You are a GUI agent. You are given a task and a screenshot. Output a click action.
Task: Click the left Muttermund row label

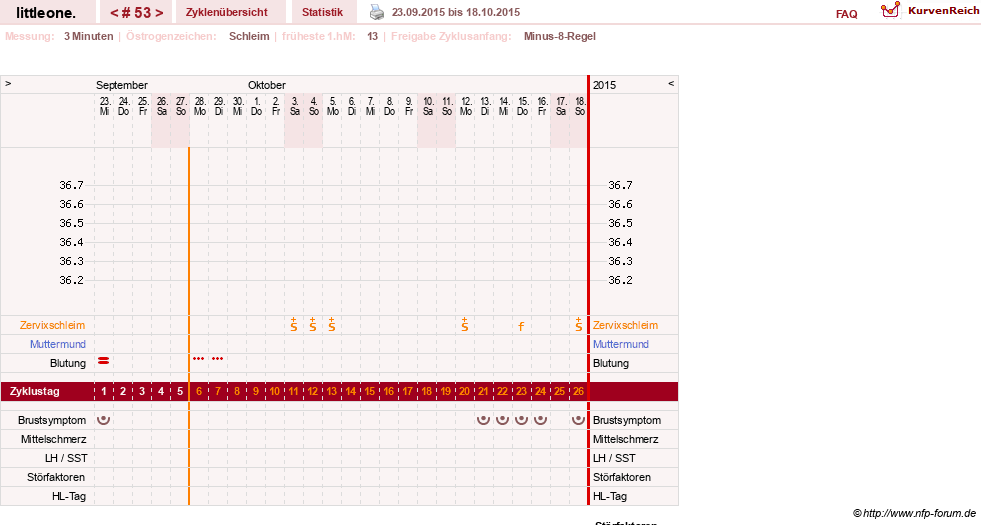click(58, 344)
